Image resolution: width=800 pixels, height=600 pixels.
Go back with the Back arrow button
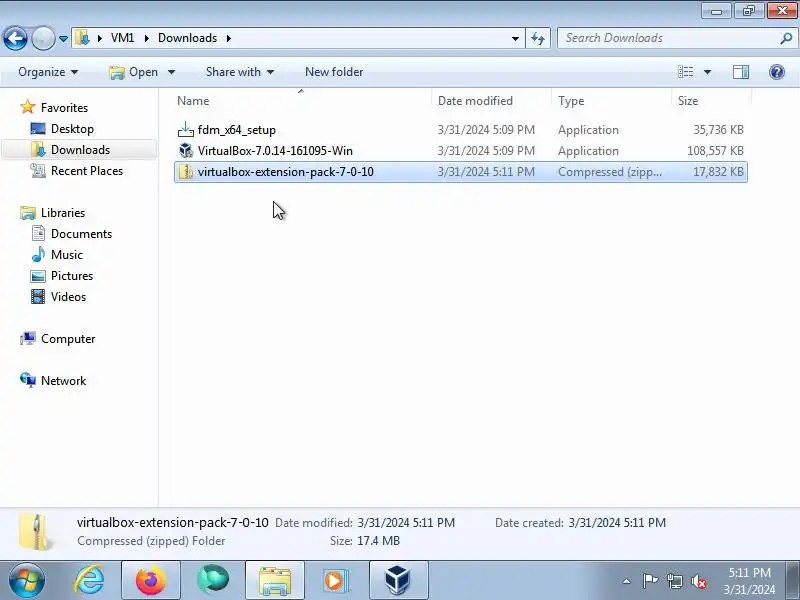click(15, 38)
